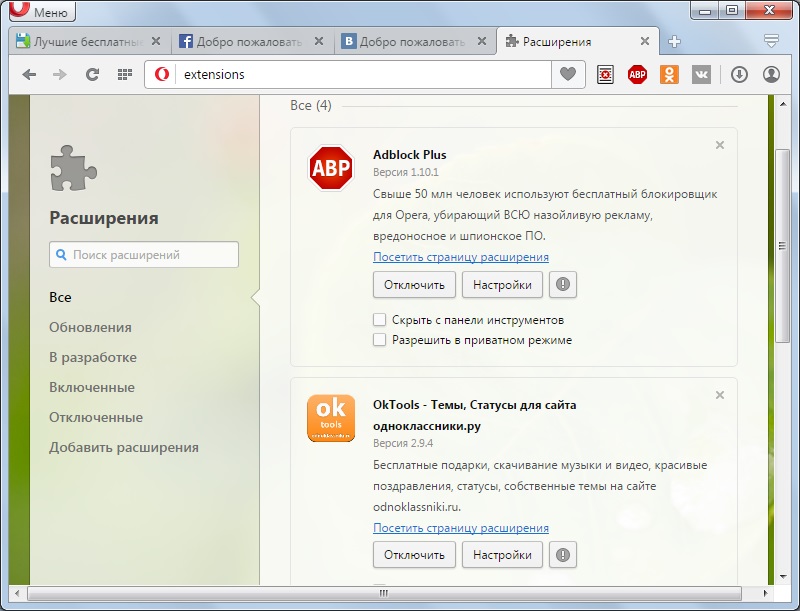Open Speed Dial via the grid icon
The image size is (800, 611).
coord(122,74)
